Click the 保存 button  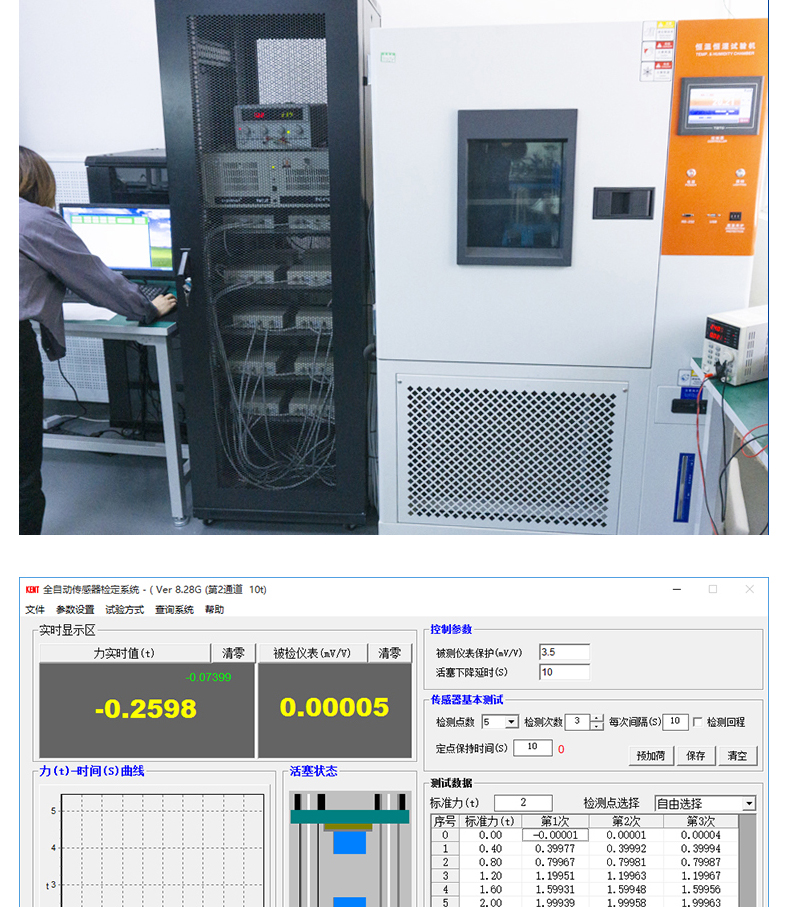[696, 756]
